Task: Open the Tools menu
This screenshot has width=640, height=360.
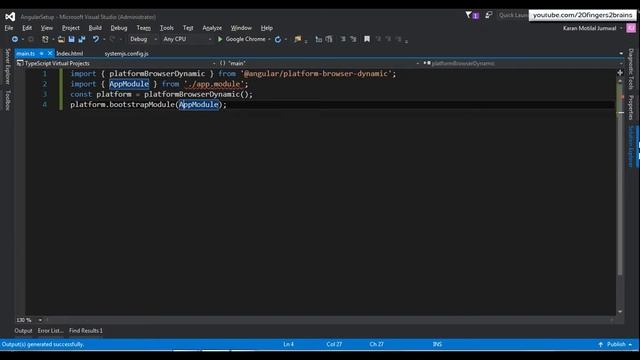Action: (167, 28)
